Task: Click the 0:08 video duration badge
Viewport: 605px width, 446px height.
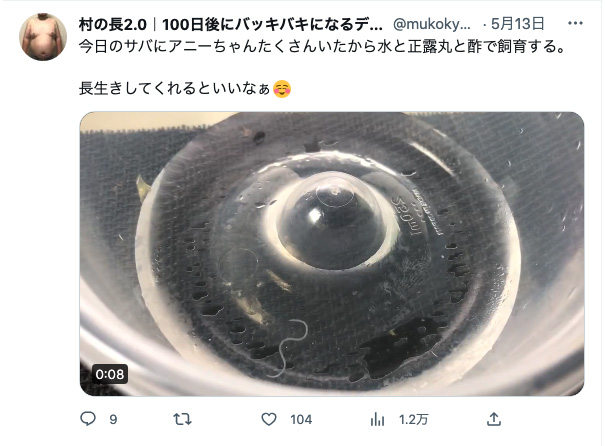Action: point(110,374)
